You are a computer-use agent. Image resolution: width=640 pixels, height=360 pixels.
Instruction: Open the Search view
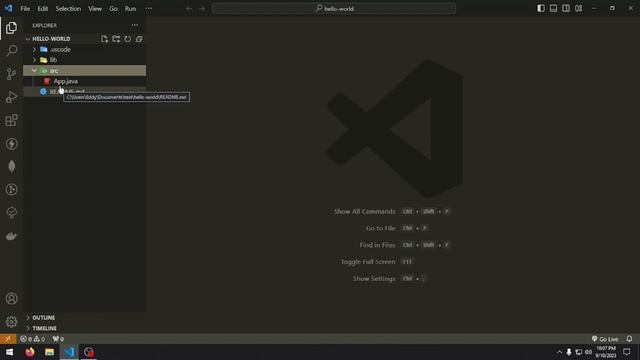pyautogui.click(x=11, y=51)
